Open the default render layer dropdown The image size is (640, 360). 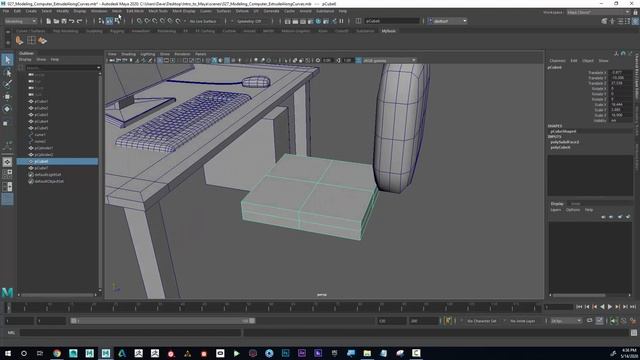click(448, 21)
